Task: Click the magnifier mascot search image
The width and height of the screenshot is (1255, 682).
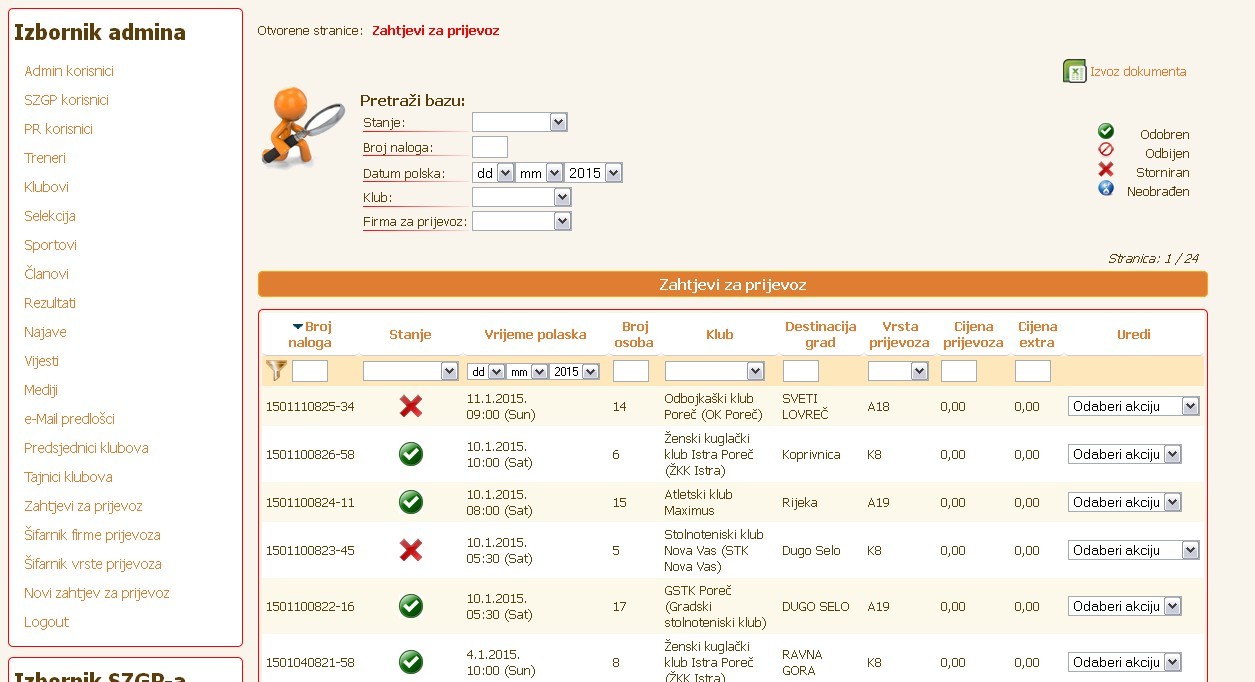Action: click(303, 127)
